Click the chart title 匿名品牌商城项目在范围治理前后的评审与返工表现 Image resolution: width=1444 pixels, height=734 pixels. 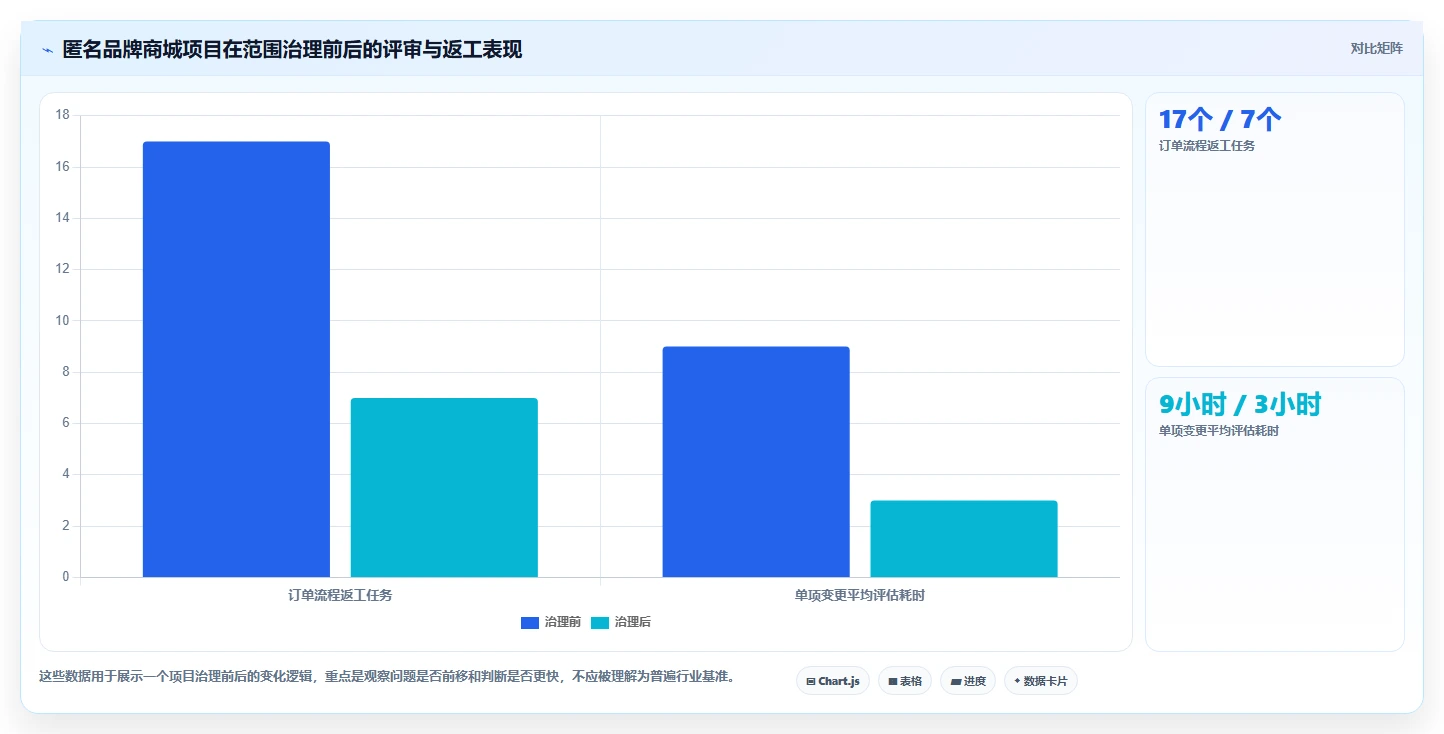[x=292, y=50]
